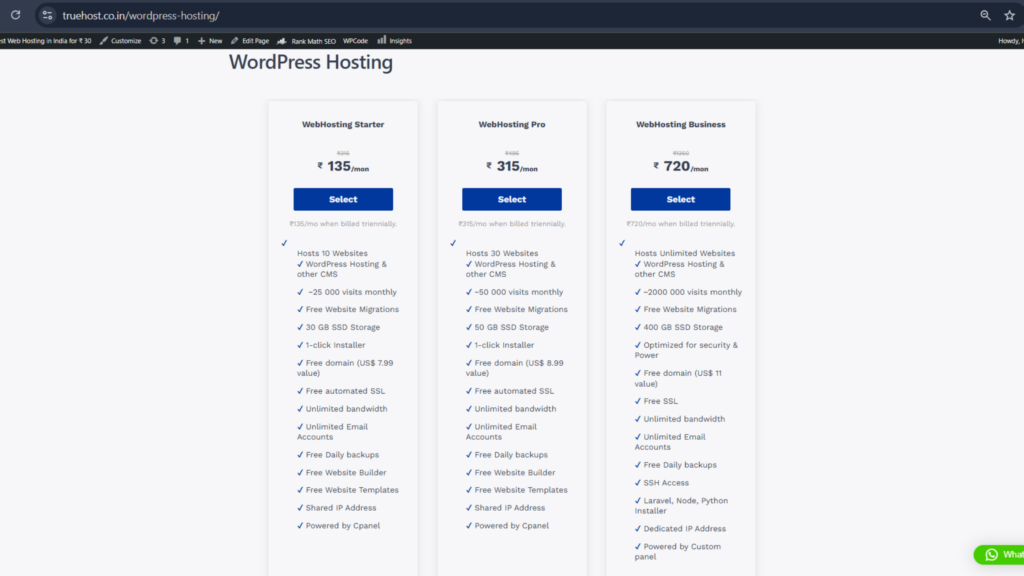Click '~25 000 visits monthly' feature

(352, 292)
